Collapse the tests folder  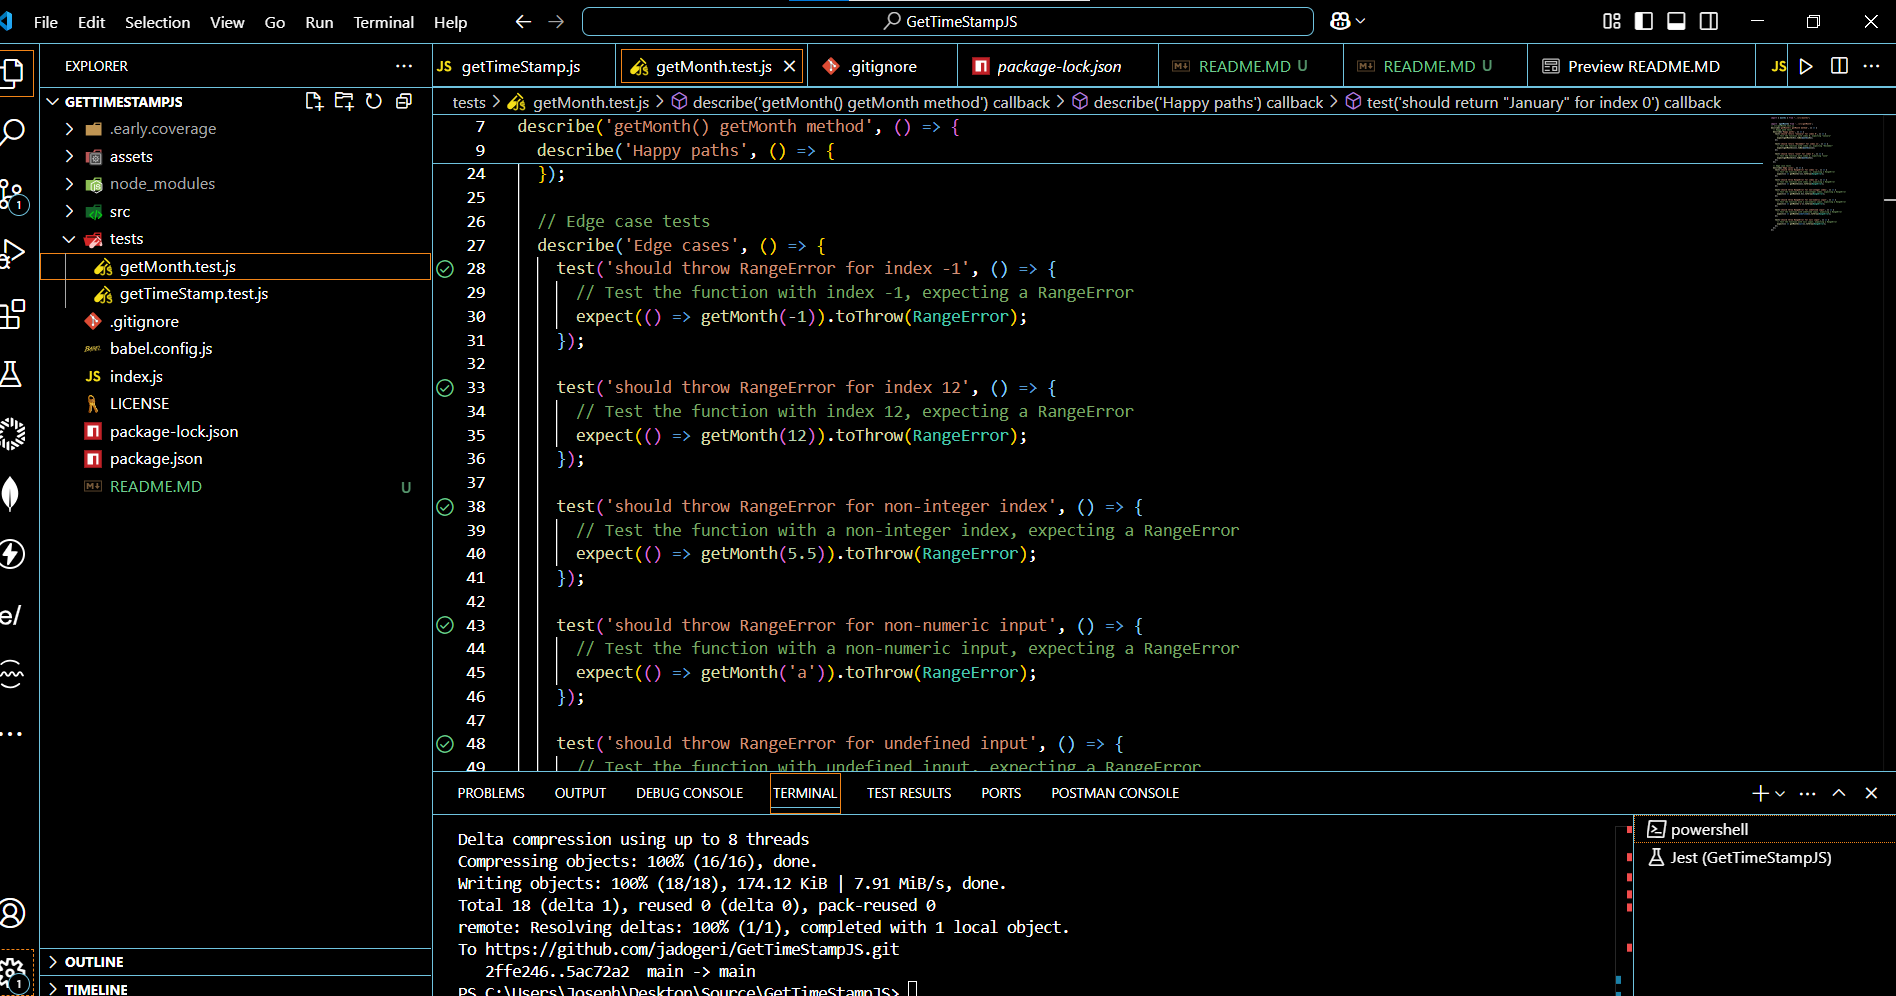pos(69,239)
